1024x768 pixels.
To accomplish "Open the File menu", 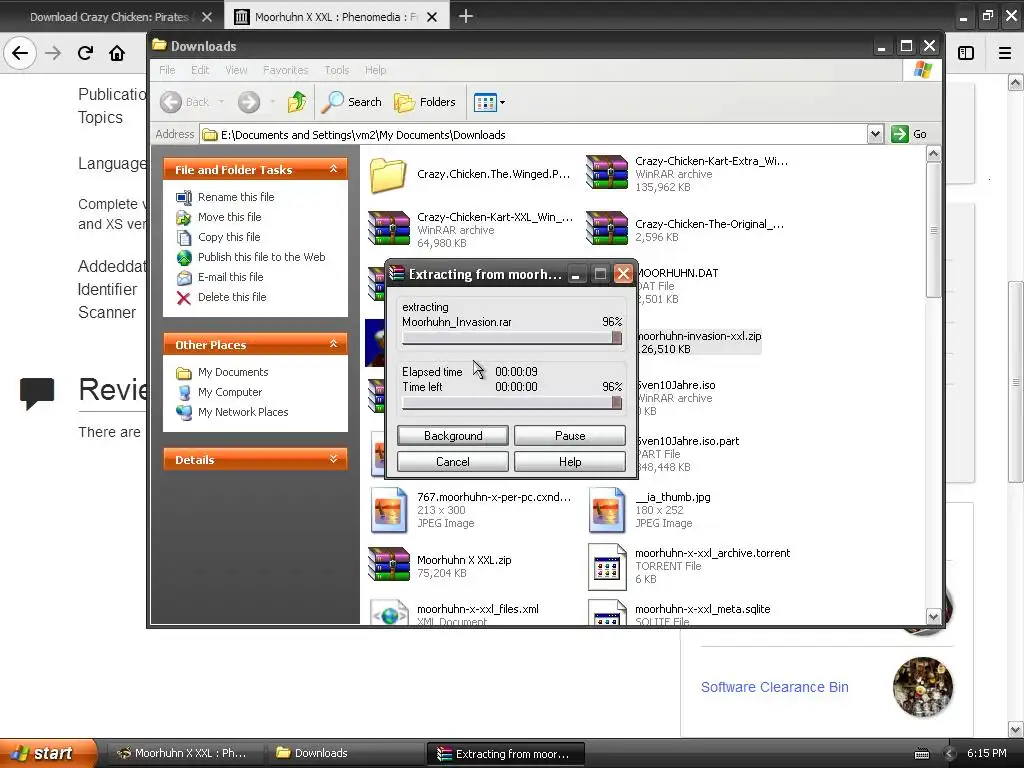I will tap(167, 70).
